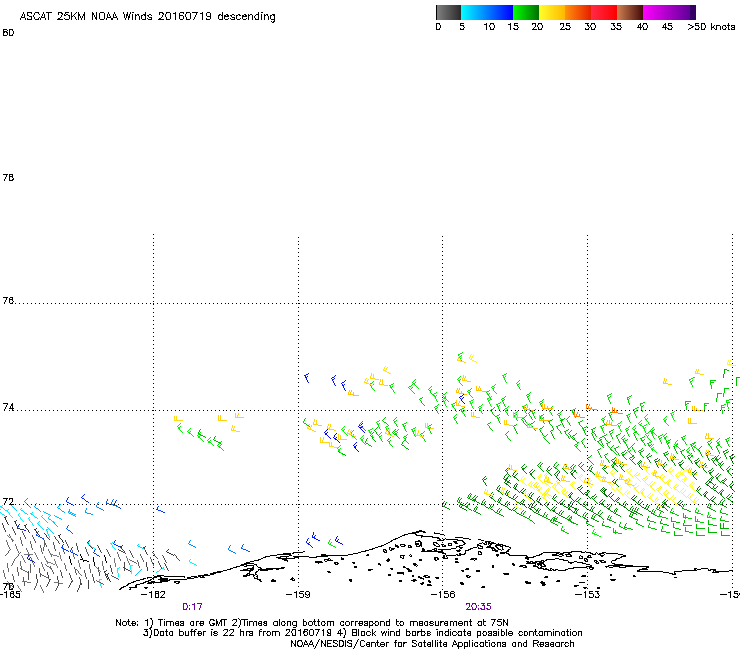Click the NOAA/NESDIS Center credit line

pyautogui.click(x=432, y=644)
